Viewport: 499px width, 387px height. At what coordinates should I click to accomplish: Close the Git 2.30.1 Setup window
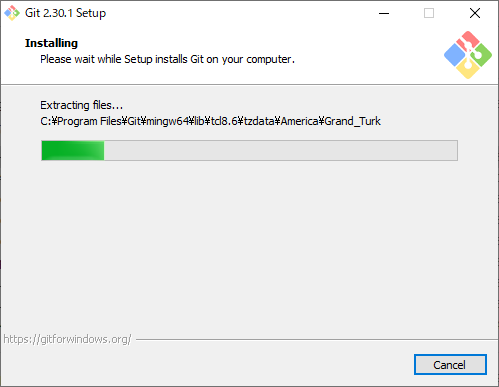[475, 13]
